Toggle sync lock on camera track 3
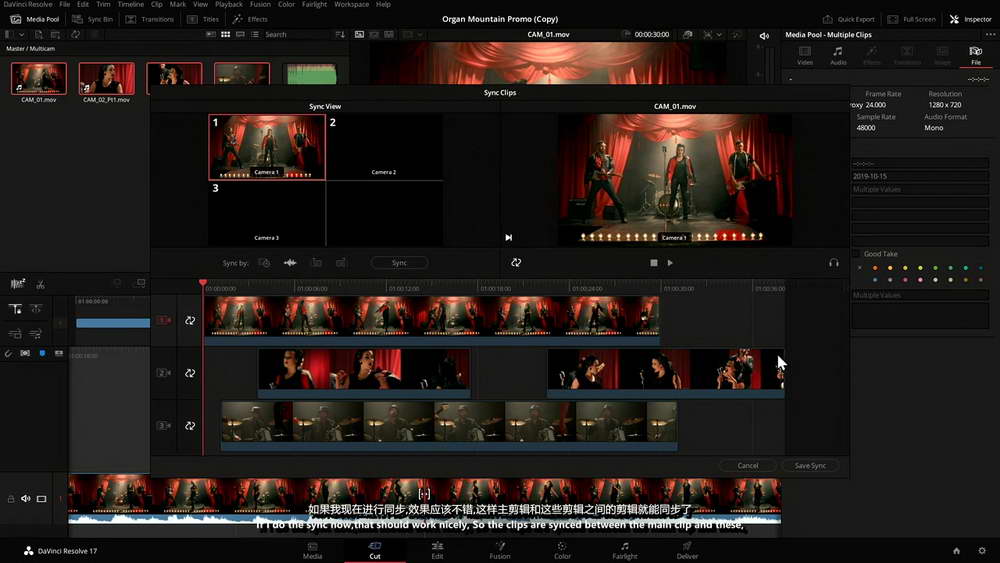Image resolution: width=1000 pixels, height=563 pixels. pos(190,426)
